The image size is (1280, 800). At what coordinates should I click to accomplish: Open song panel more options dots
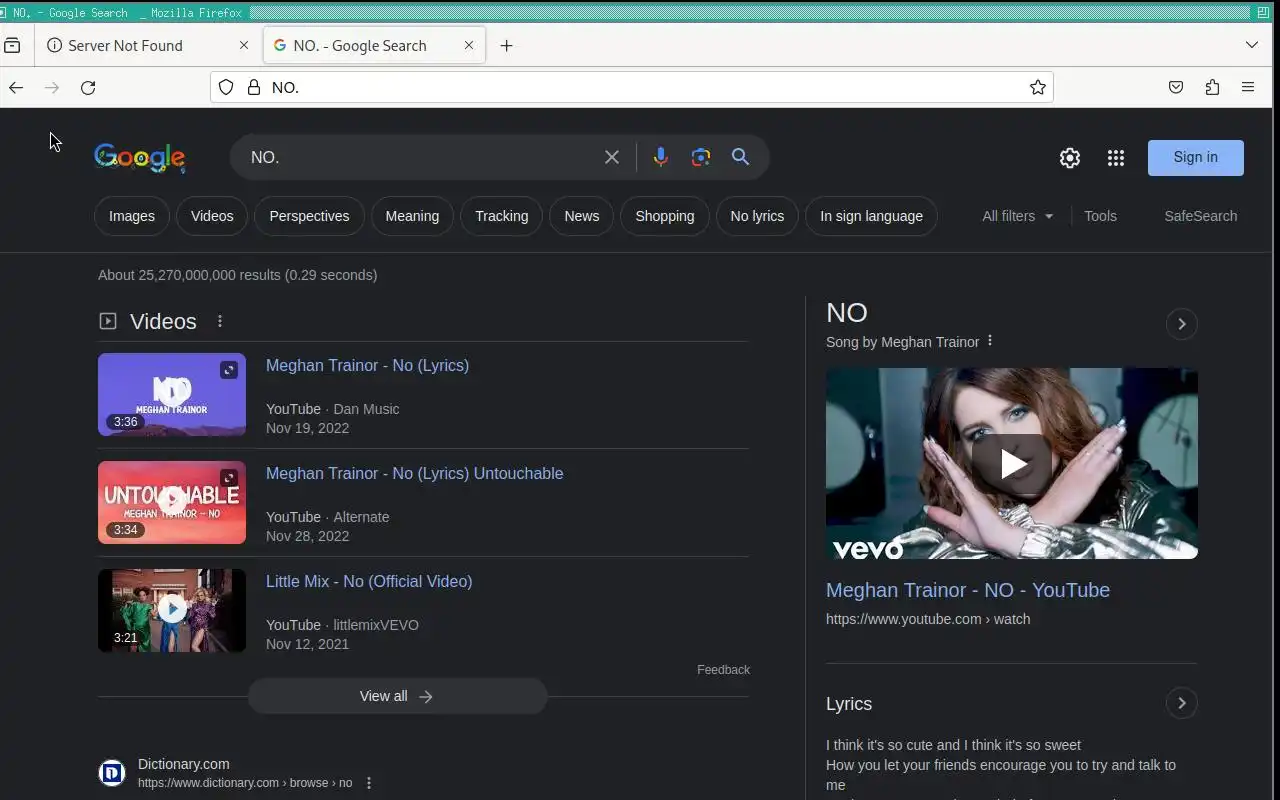(x=990, y=341)
